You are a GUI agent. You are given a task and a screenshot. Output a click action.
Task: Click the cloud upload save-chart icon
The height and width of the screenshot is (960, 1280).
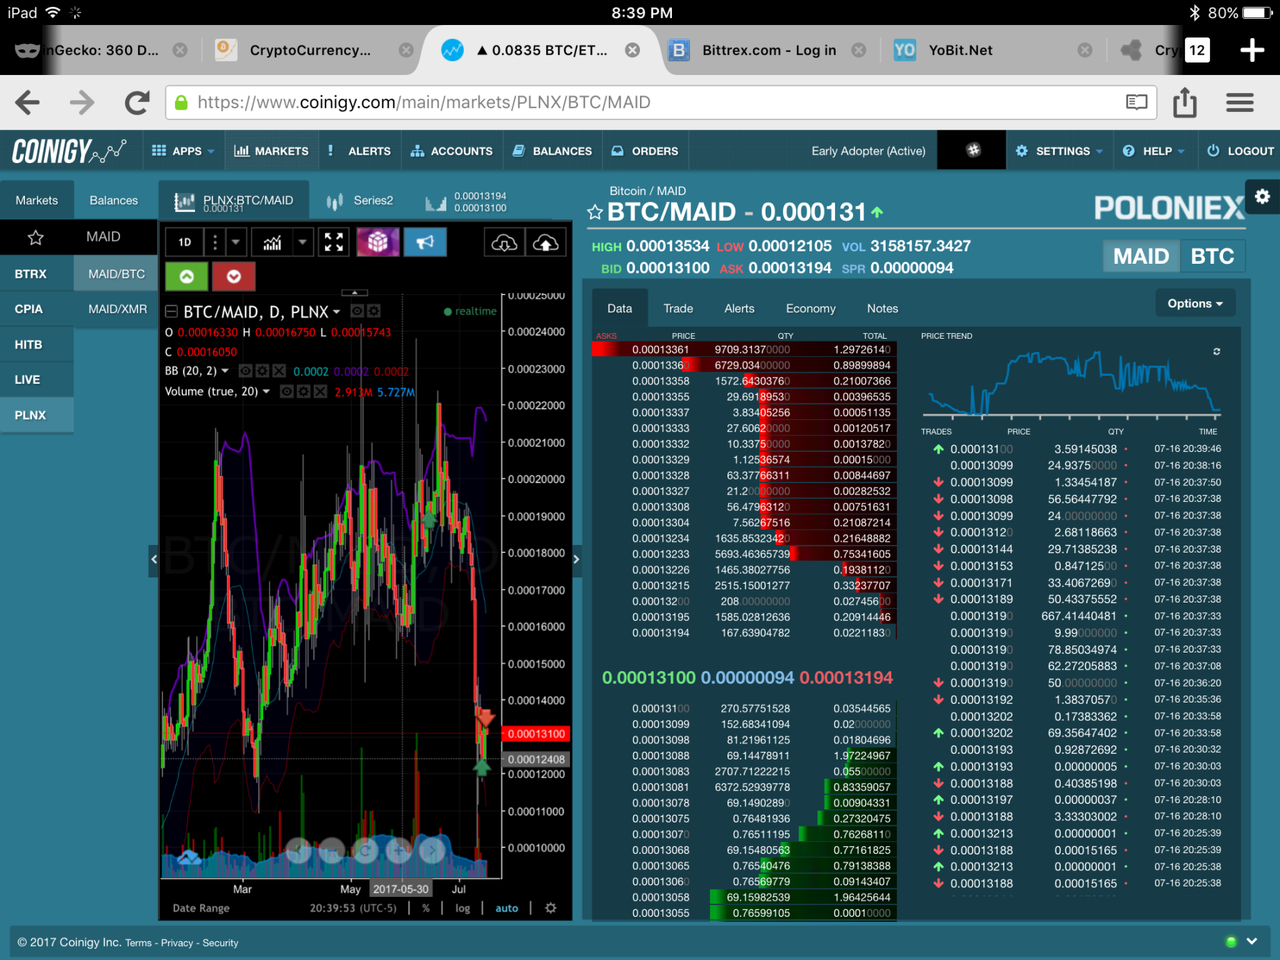(546, 243)
